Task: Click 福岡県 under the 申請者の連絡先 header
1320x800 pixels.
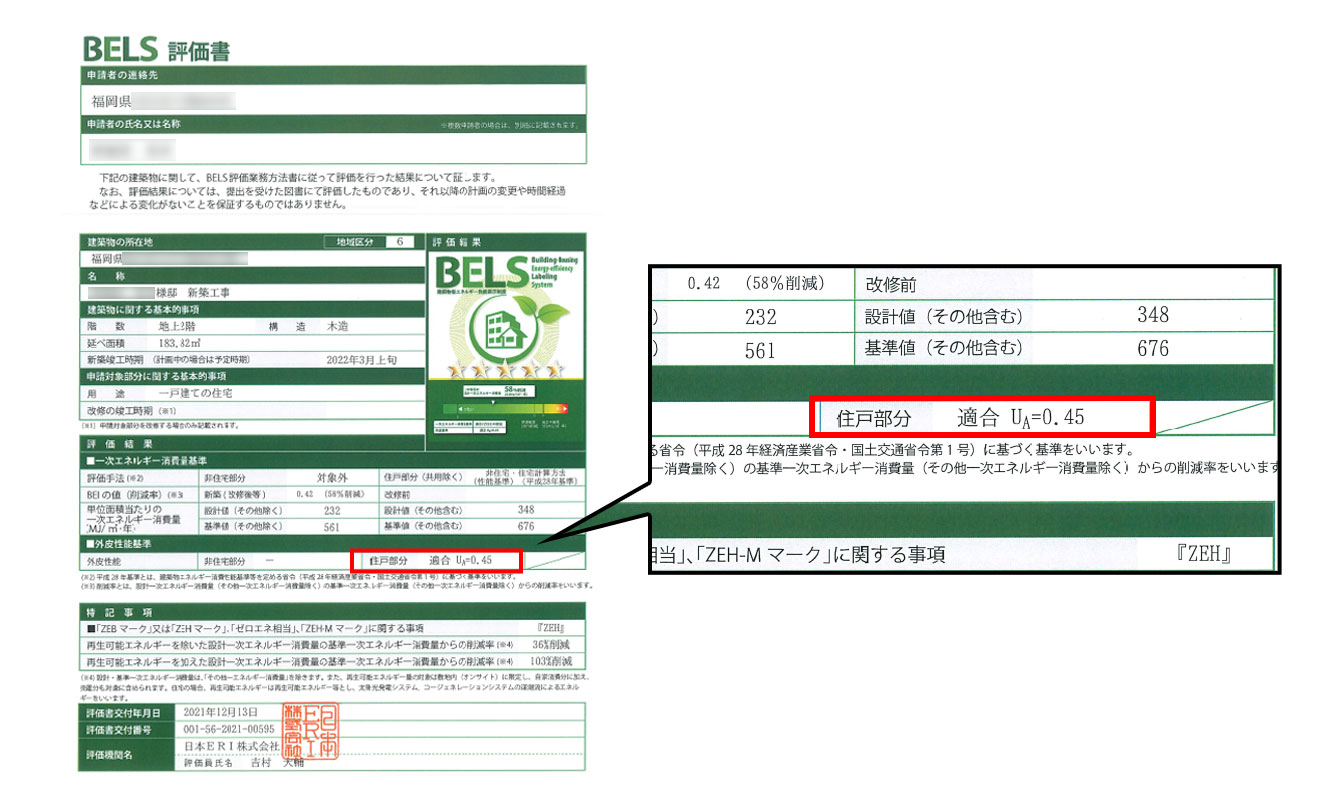Action: [x=111, y=100]
